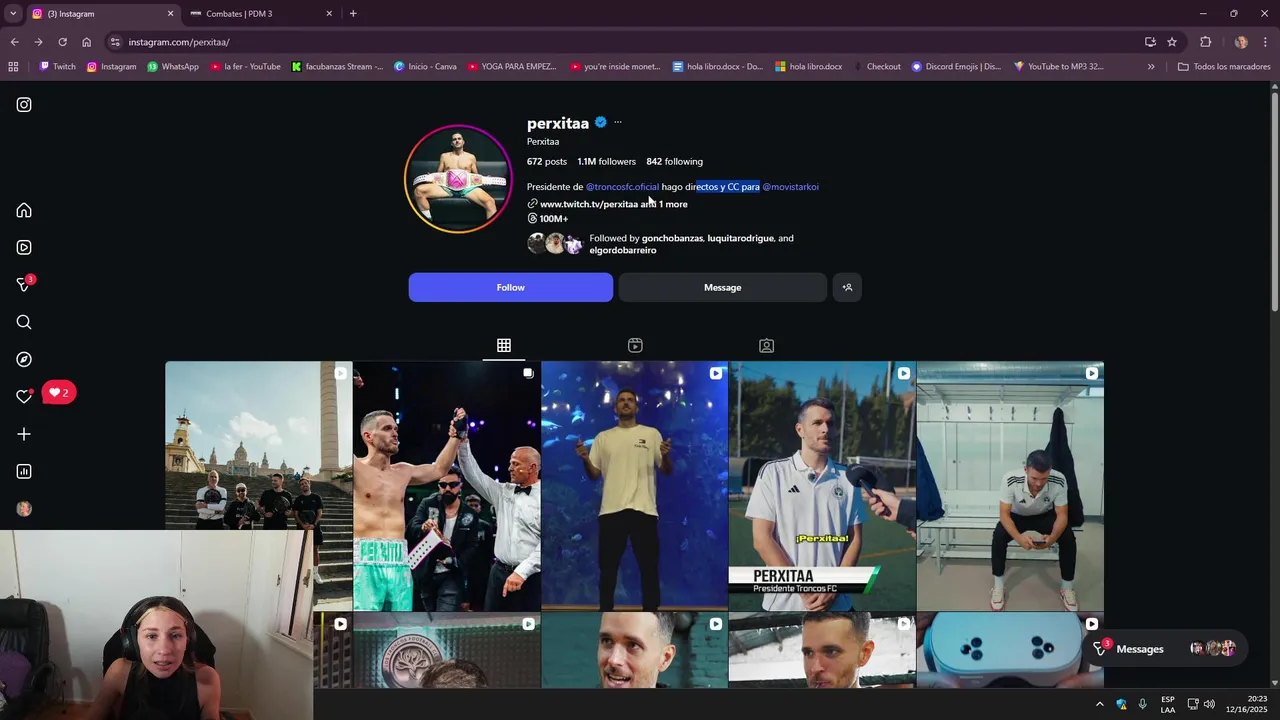Image resolution: width=1280 pixels, height=720 pixels.
Task: Open the Apps grid in bookmarks bar
Action: click(13, 67)
